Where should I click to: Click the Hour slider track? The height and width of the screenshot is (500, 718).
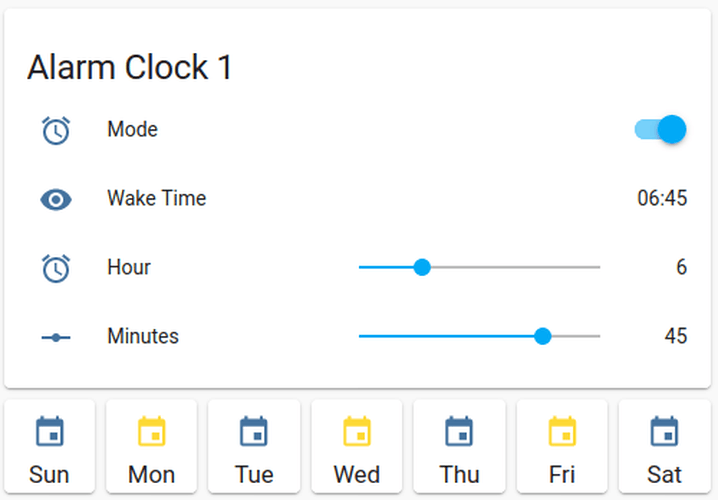(x=510, y=267)
